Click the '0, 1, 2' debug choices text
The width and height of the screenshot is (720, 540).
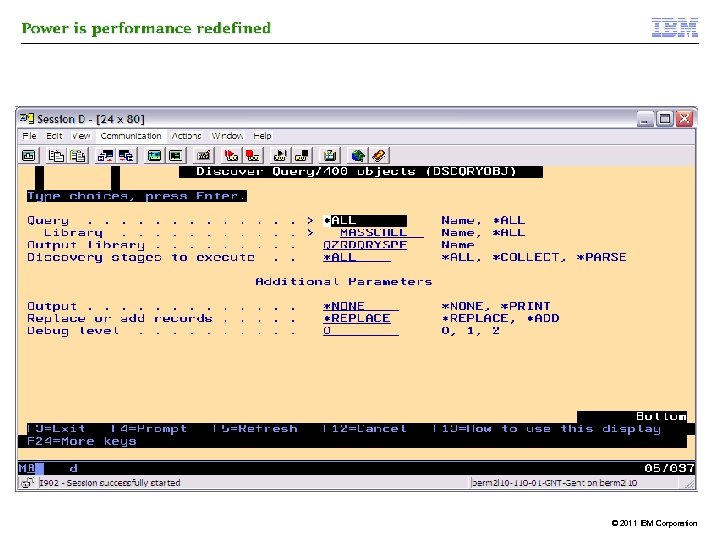pyautogui.click(x=470, y=331)
